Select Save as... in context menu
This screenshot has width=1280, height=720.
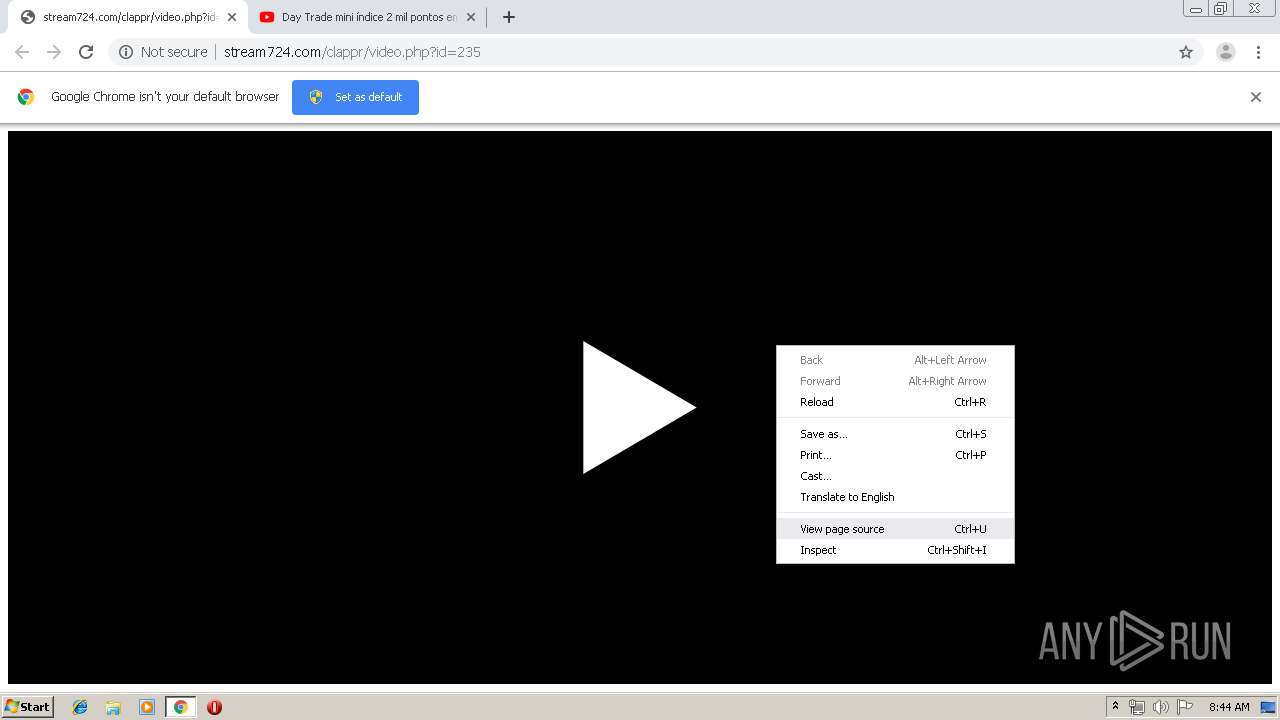(895, 434)
